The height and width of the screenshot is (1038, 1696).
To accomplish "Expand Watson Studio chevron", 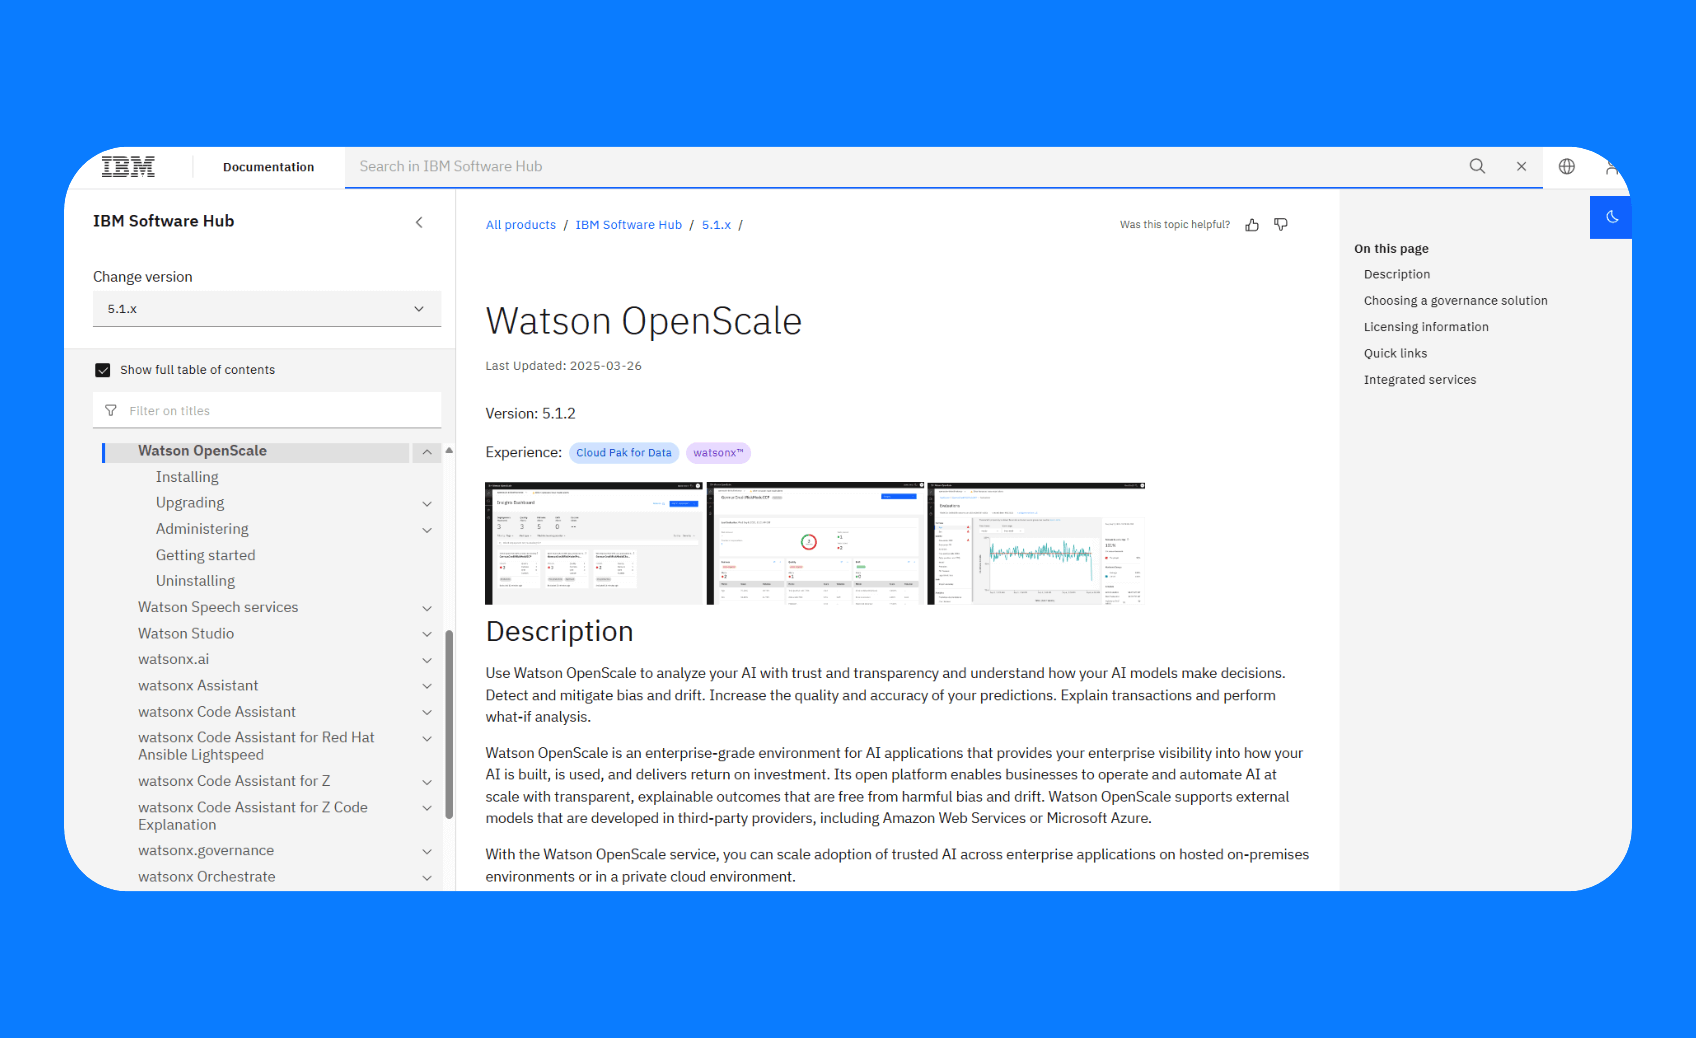I will click(427, 634).
